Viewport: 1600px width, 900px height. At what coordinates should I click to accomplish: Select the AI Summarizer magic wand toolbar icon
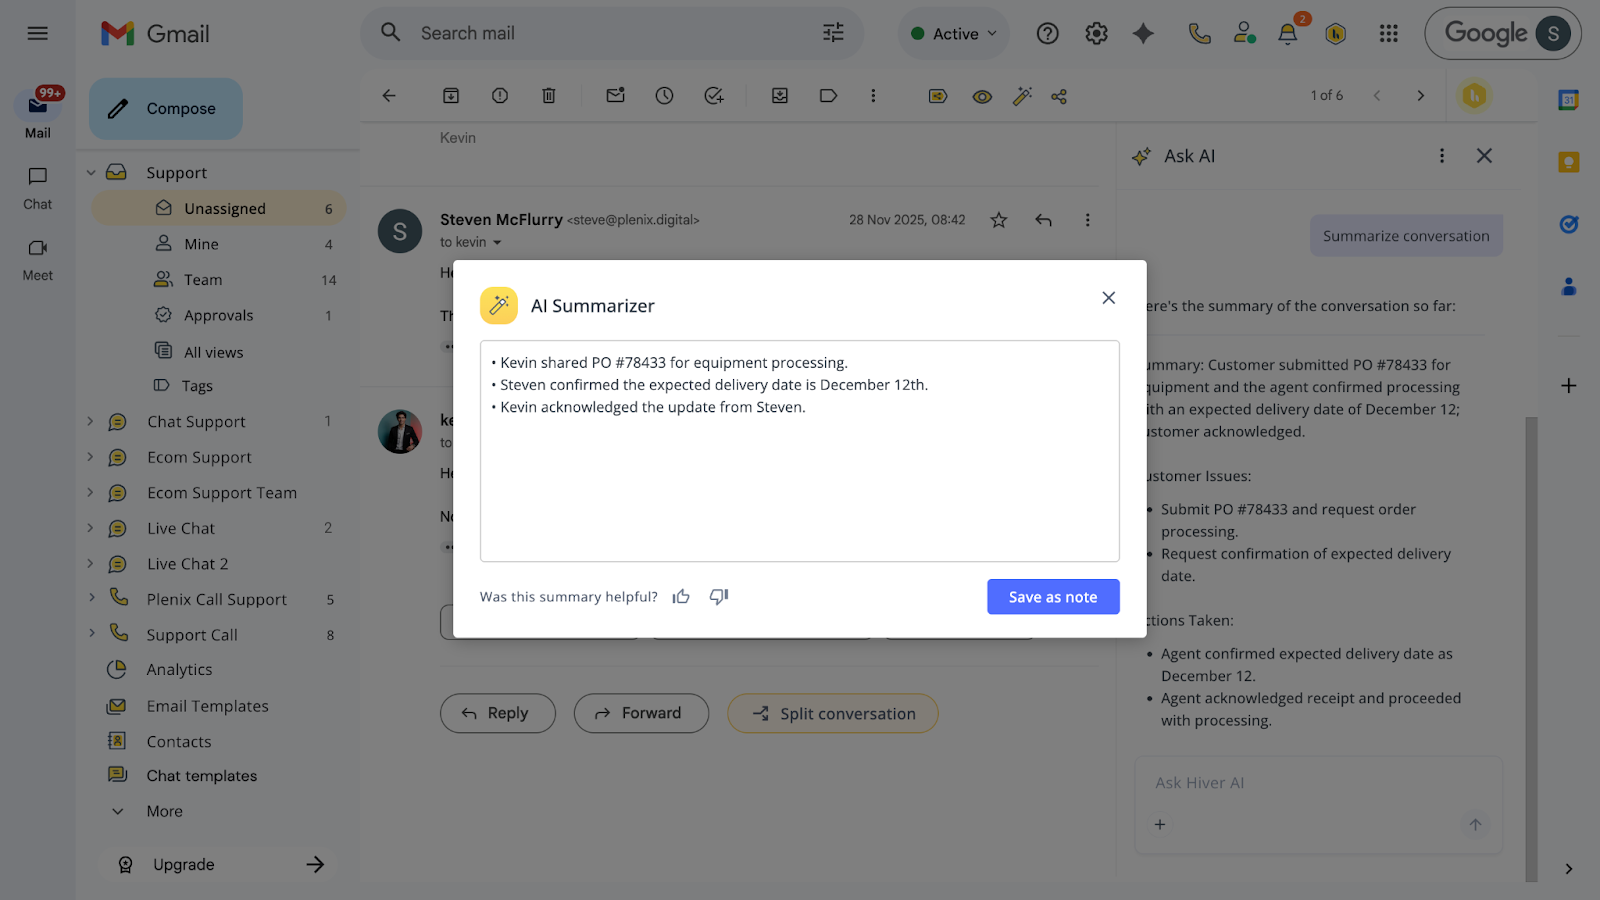point(1022,95)
